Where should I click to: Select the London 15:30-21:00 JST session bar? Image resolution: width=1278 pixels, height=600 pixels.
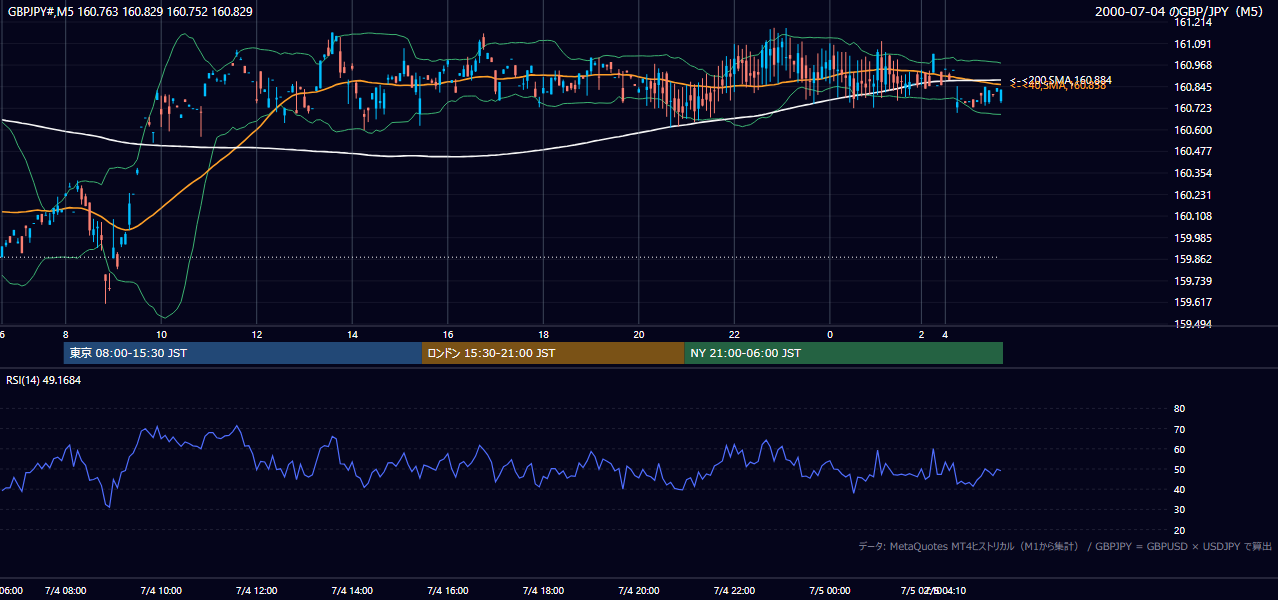click(553, 353)
